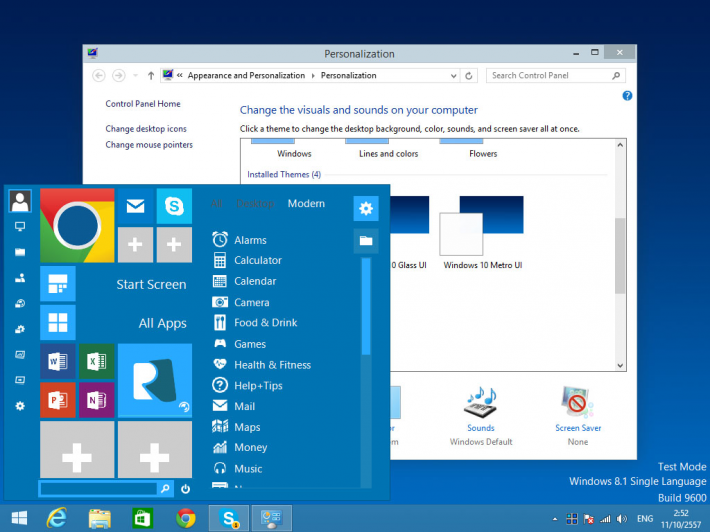
Task: Select the Windows 10 Metro UI theme
Action: click(x=483, y=233)
